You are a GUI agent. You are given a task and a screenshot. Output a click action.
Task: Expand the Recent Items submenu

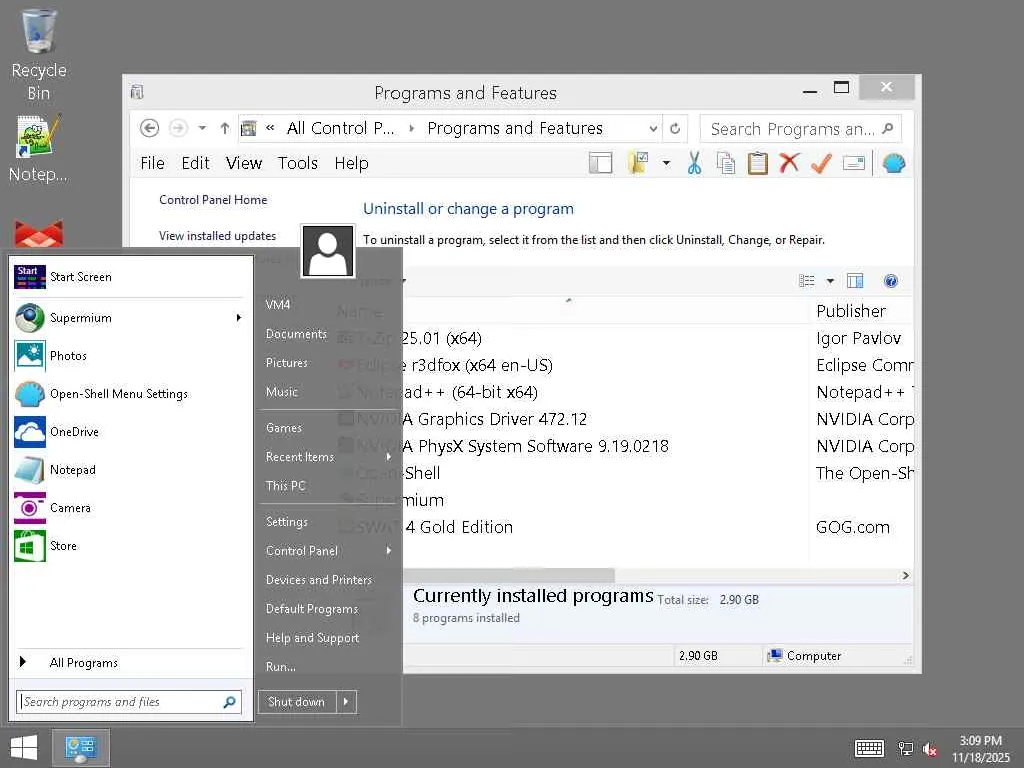click(389, 456)
